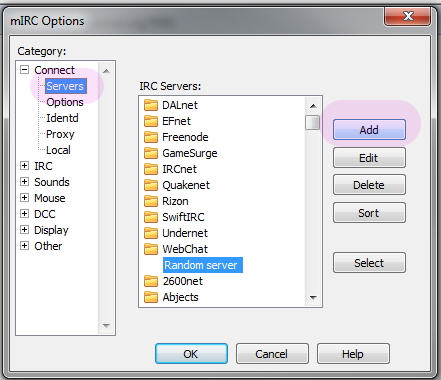Expand the DCC category node
441x380 pixels.
coord(24,214)
